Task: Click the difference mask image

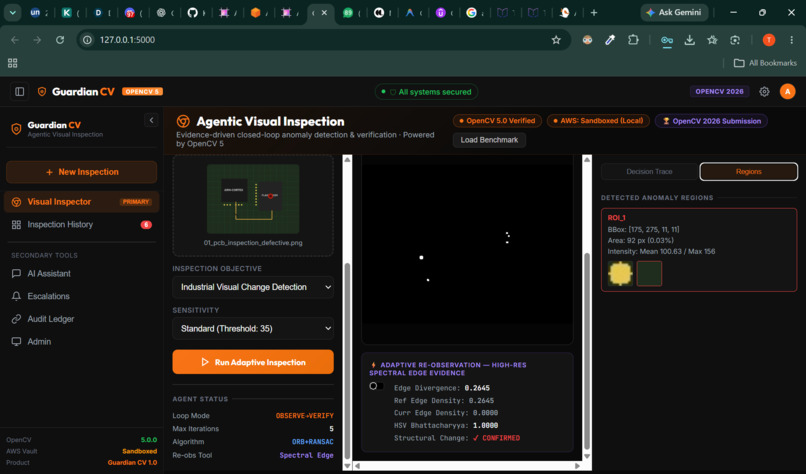Action: (x=467, y=244)
